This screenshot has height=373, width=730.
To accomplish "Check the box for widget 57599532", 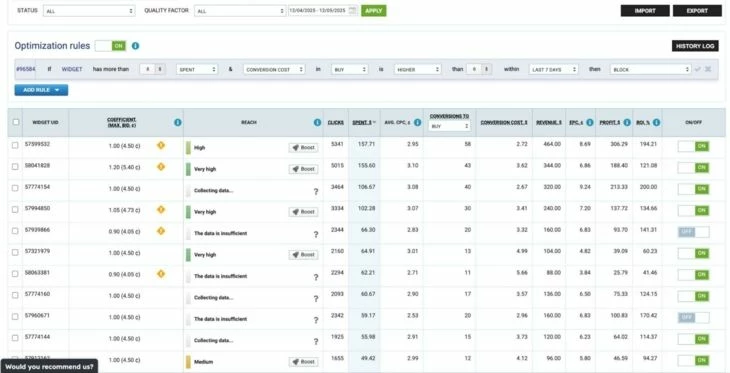I will click(15, 145).
